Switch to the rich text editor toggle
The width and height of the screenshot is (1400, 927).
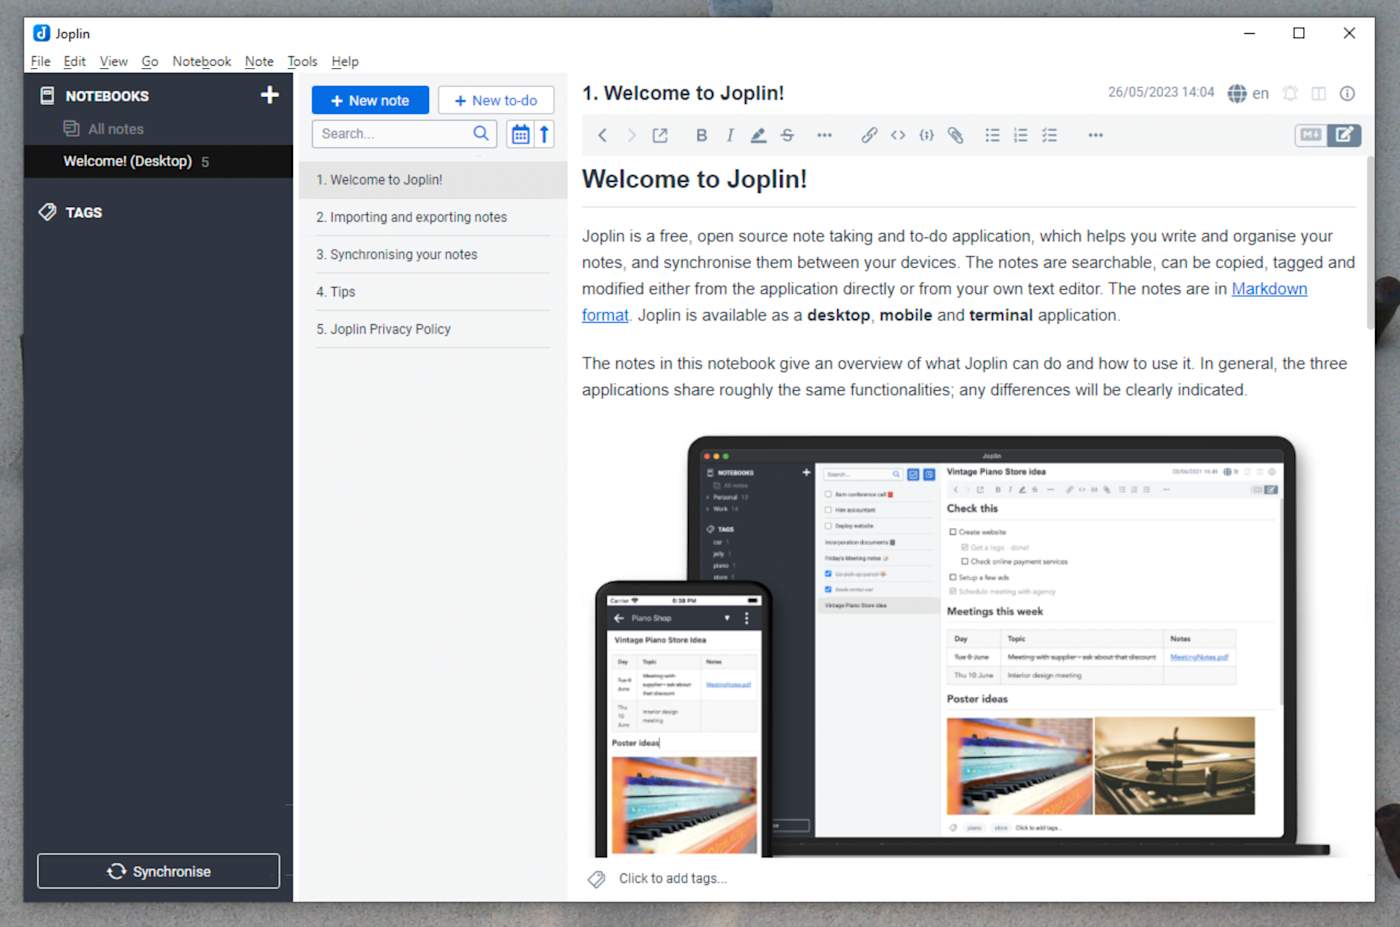1344,135
